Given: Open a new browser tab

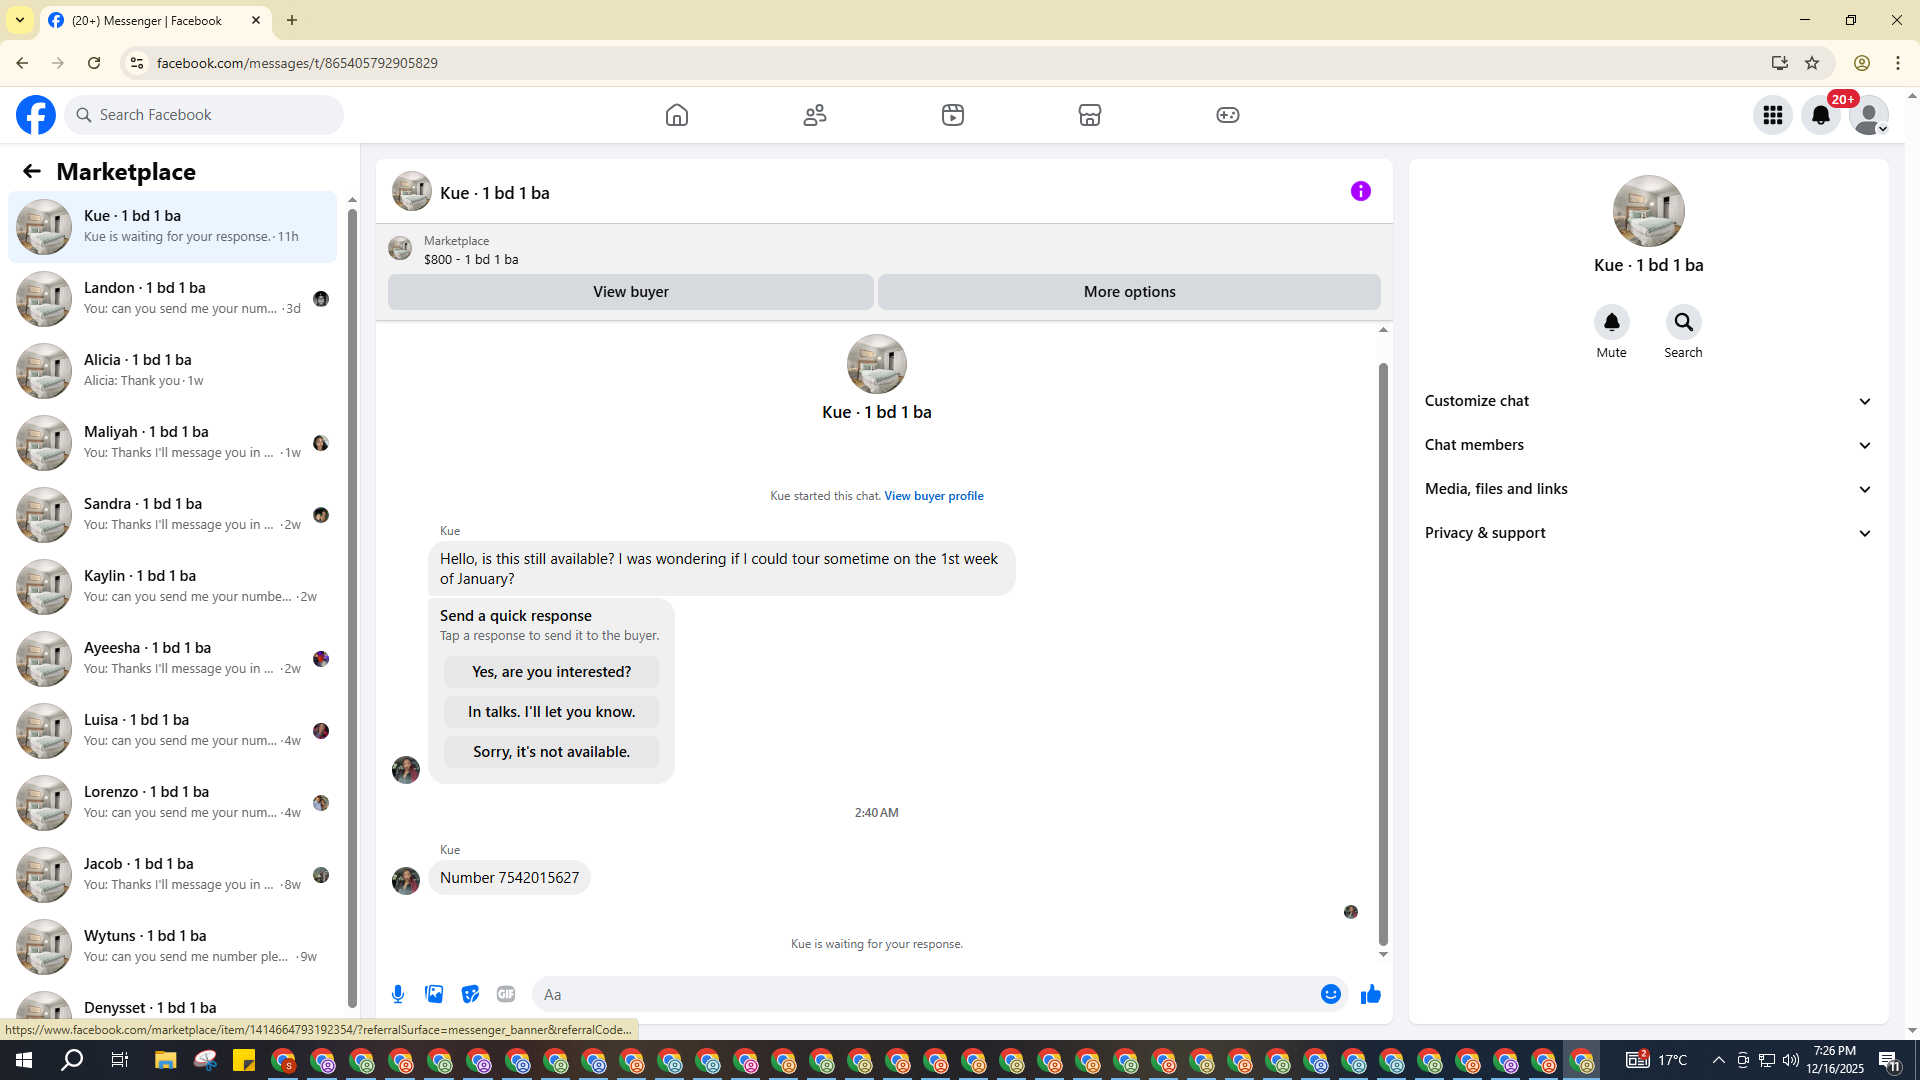Looking at the screenshot, I should (292, 20).
